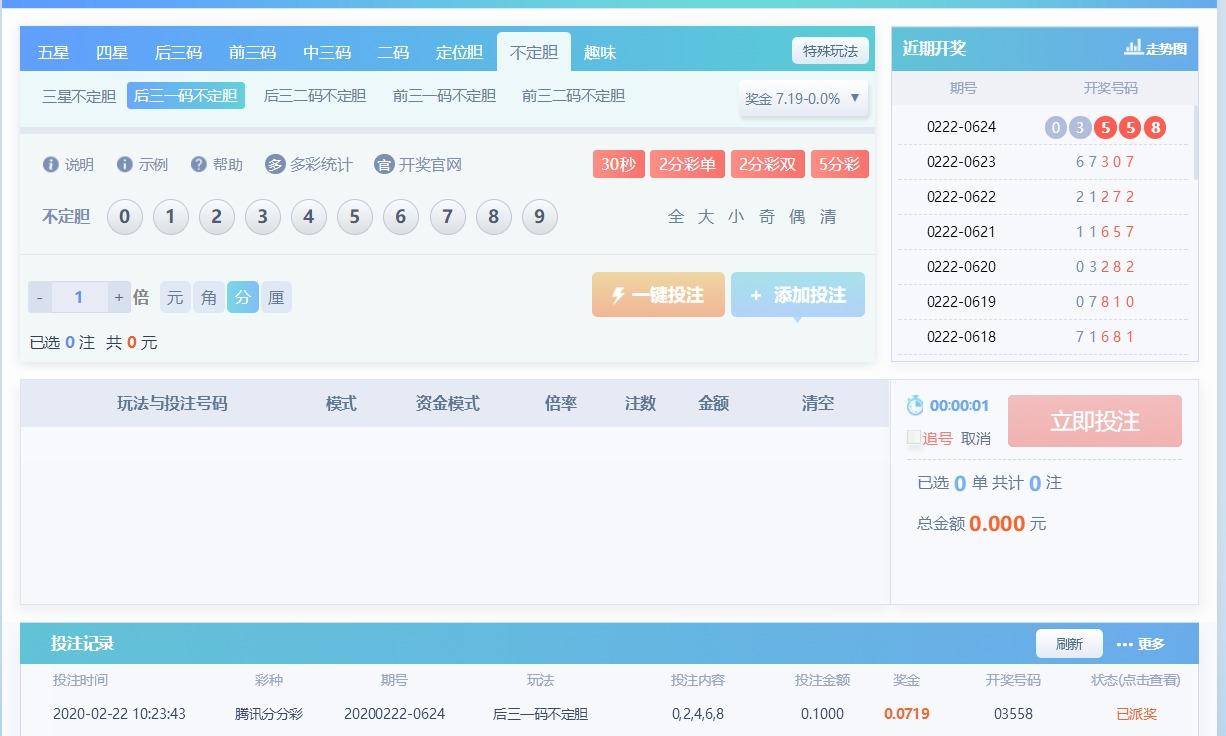Set the 厘 currency unit
This screenshot has width=1226, height=736.
coord(276,297)
